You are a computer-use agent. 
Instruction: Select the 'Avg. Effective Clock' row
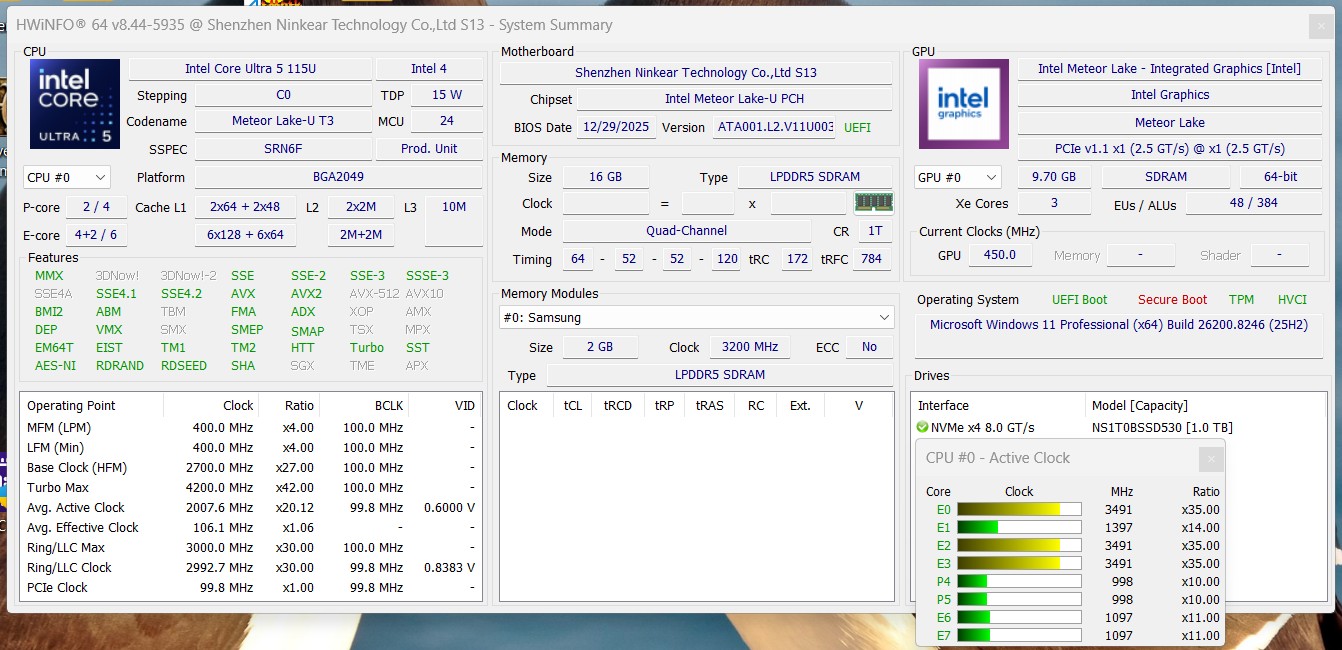point(251,528)
